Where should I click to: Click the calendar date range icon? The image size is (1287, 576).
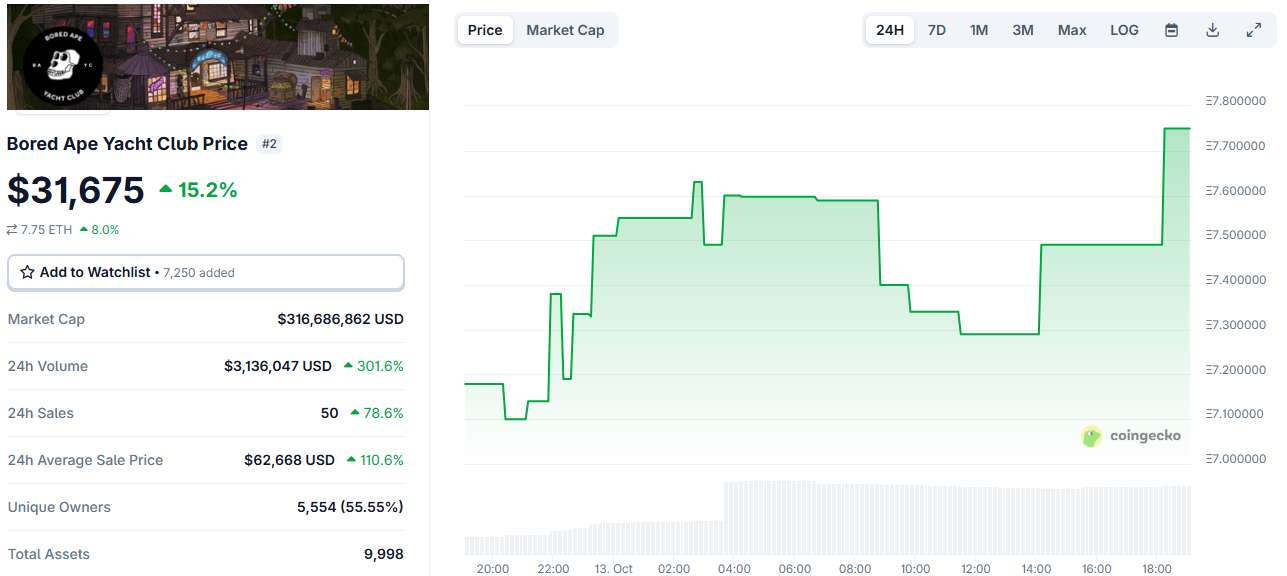click(x=1171, y=30)
